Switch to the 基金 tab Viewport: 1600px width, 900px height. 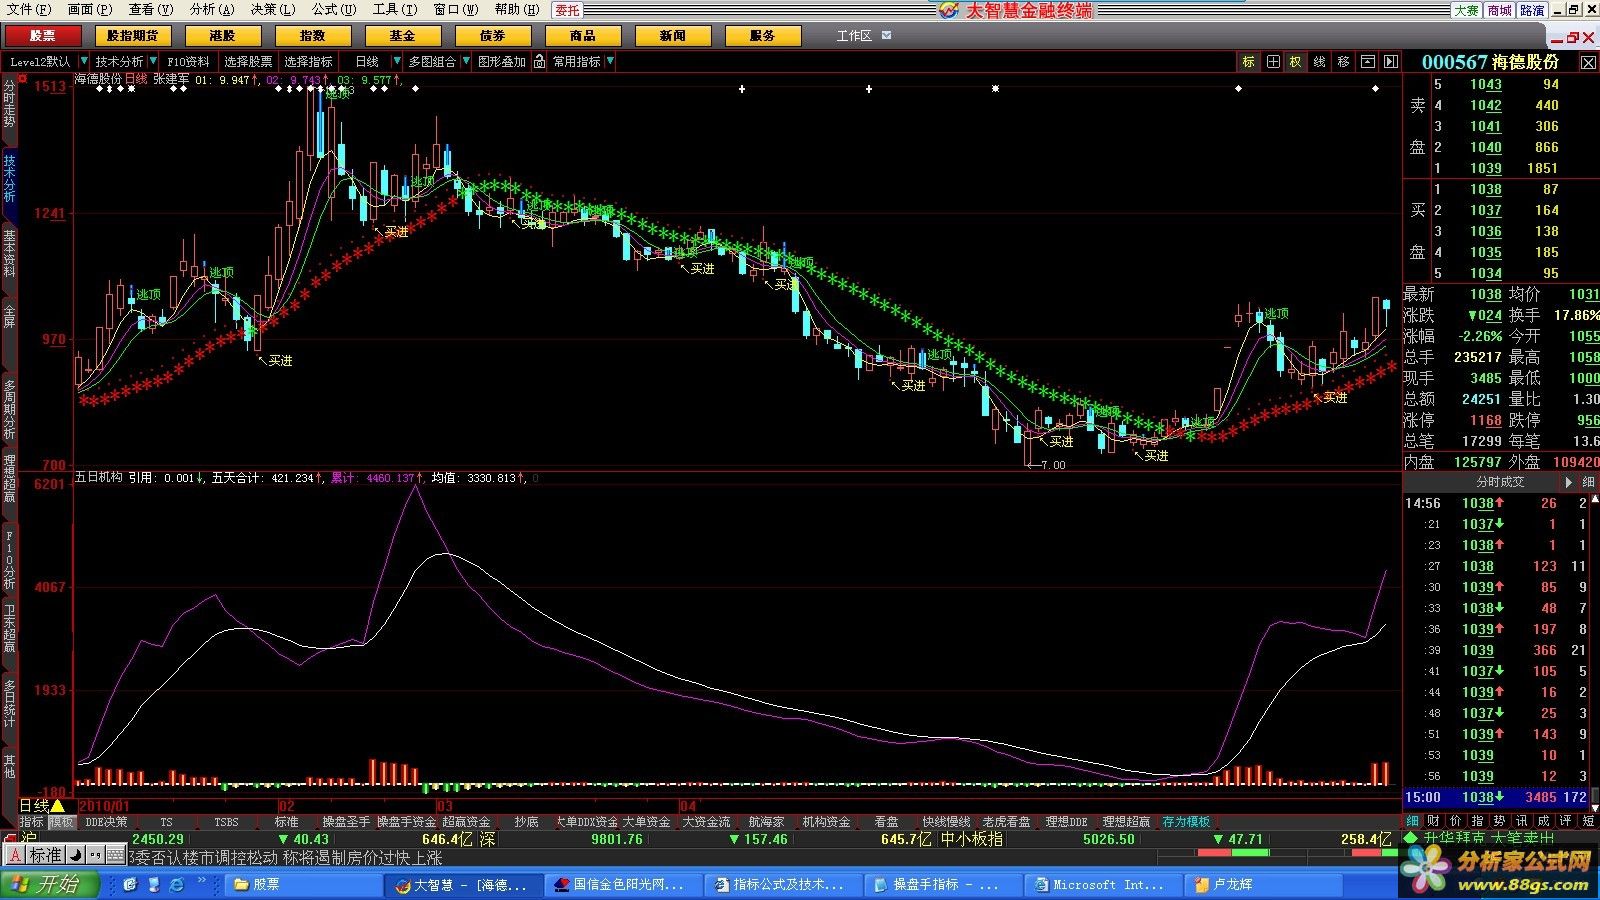click(403, 36)
